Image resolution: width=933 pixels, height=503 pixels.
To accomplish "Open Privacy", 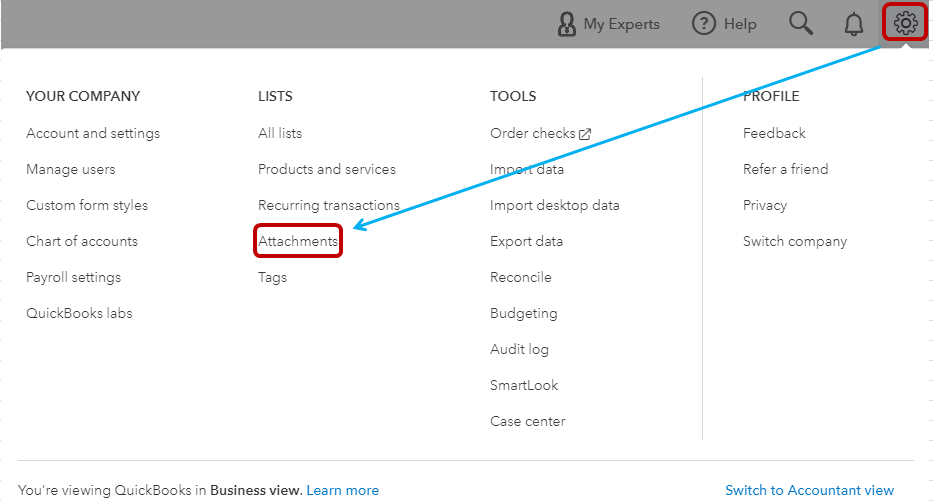I will (x=765, y=205).
